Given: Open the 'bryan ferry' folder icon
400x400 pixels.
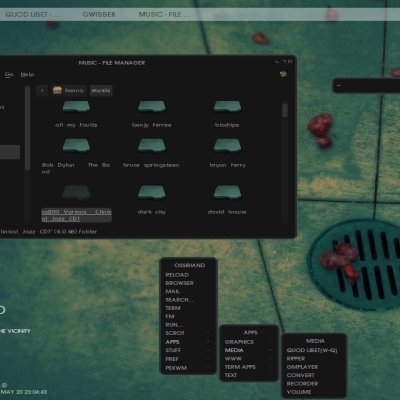Looking at the screenshot, I should pos(227,146).
